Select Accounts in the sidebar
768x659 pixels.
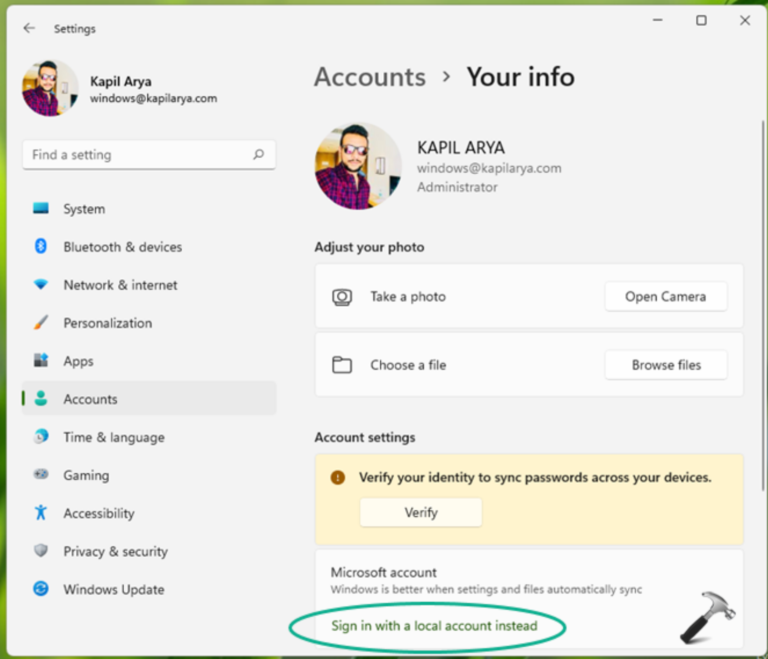tap(149, 398)
